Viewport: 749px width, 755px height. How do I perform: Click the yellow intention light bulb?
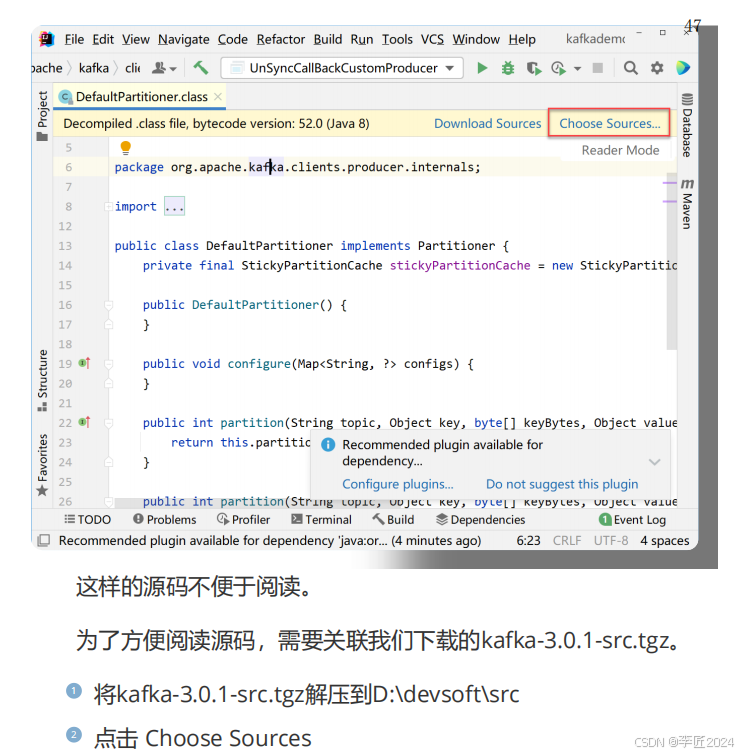coord(126,147)
